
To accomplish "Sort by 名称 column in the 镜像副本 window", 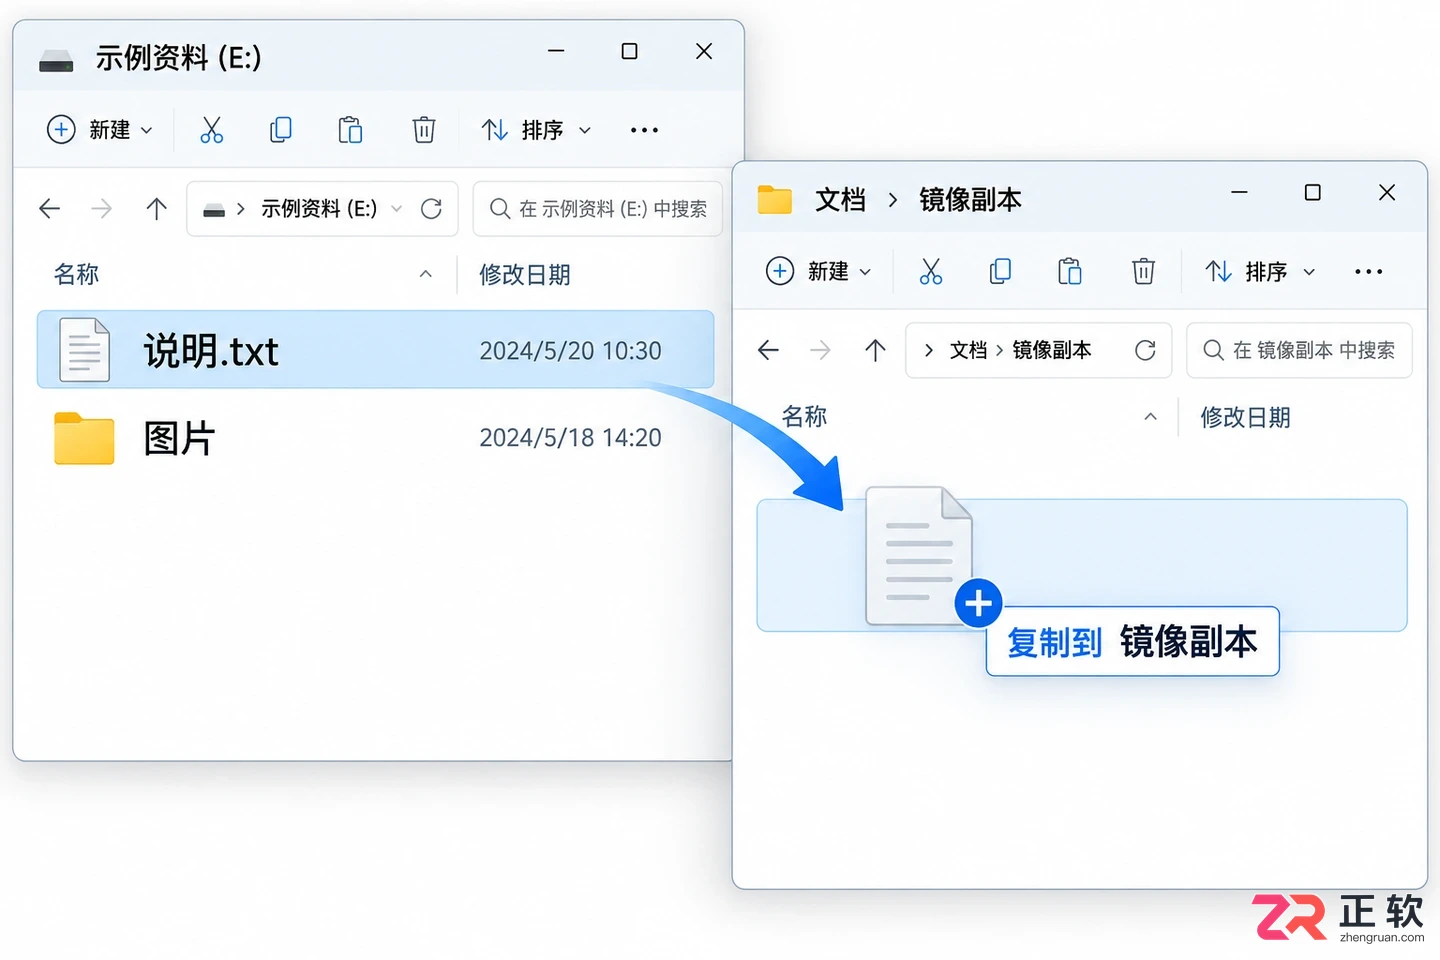I will pyautogui.click(x=804, y=416).
